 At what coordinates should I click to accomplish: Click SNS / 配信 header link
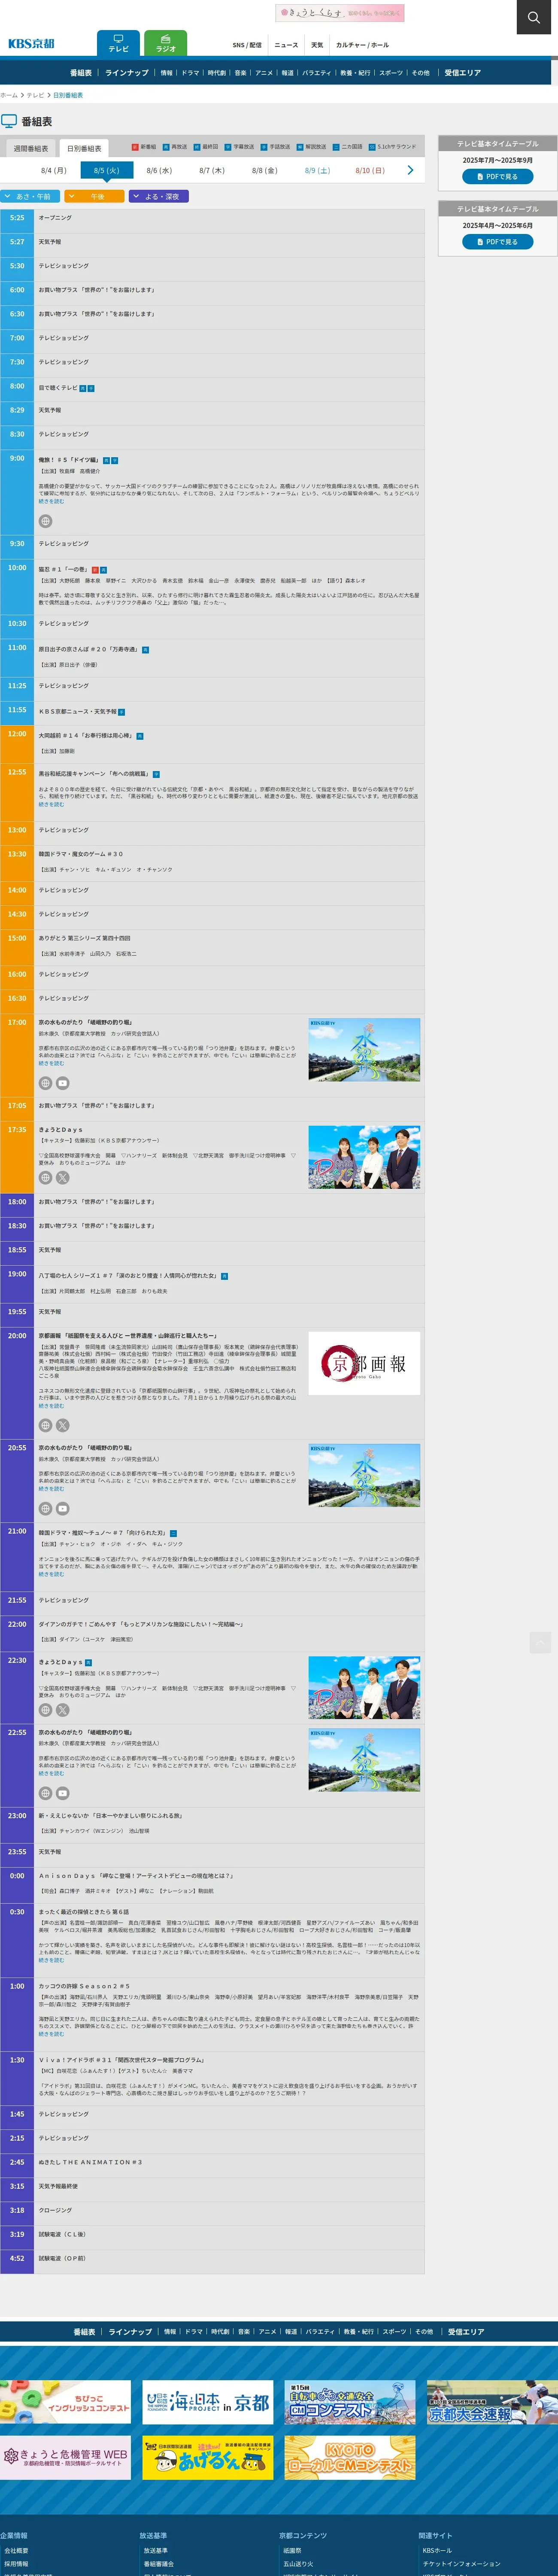[247, 45]
